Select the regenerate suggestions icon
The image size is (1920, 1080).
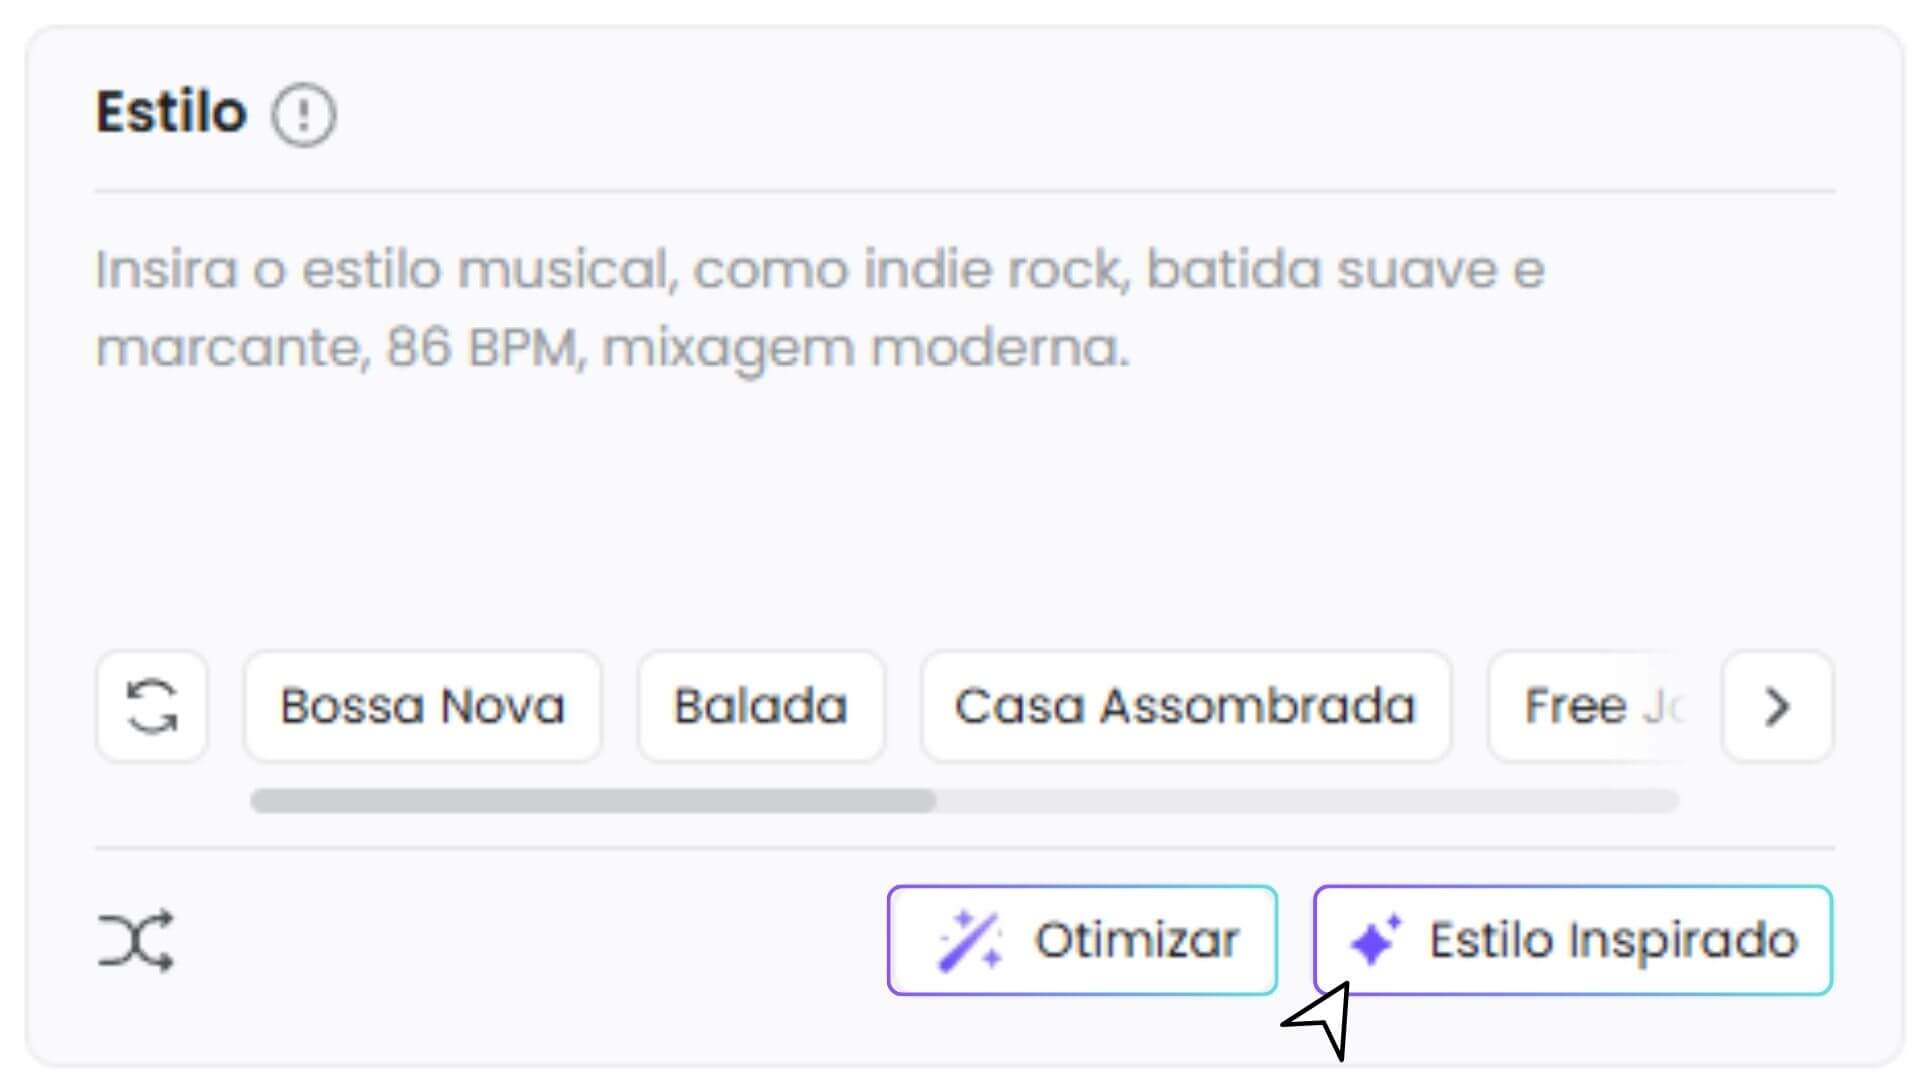point(152,706)
